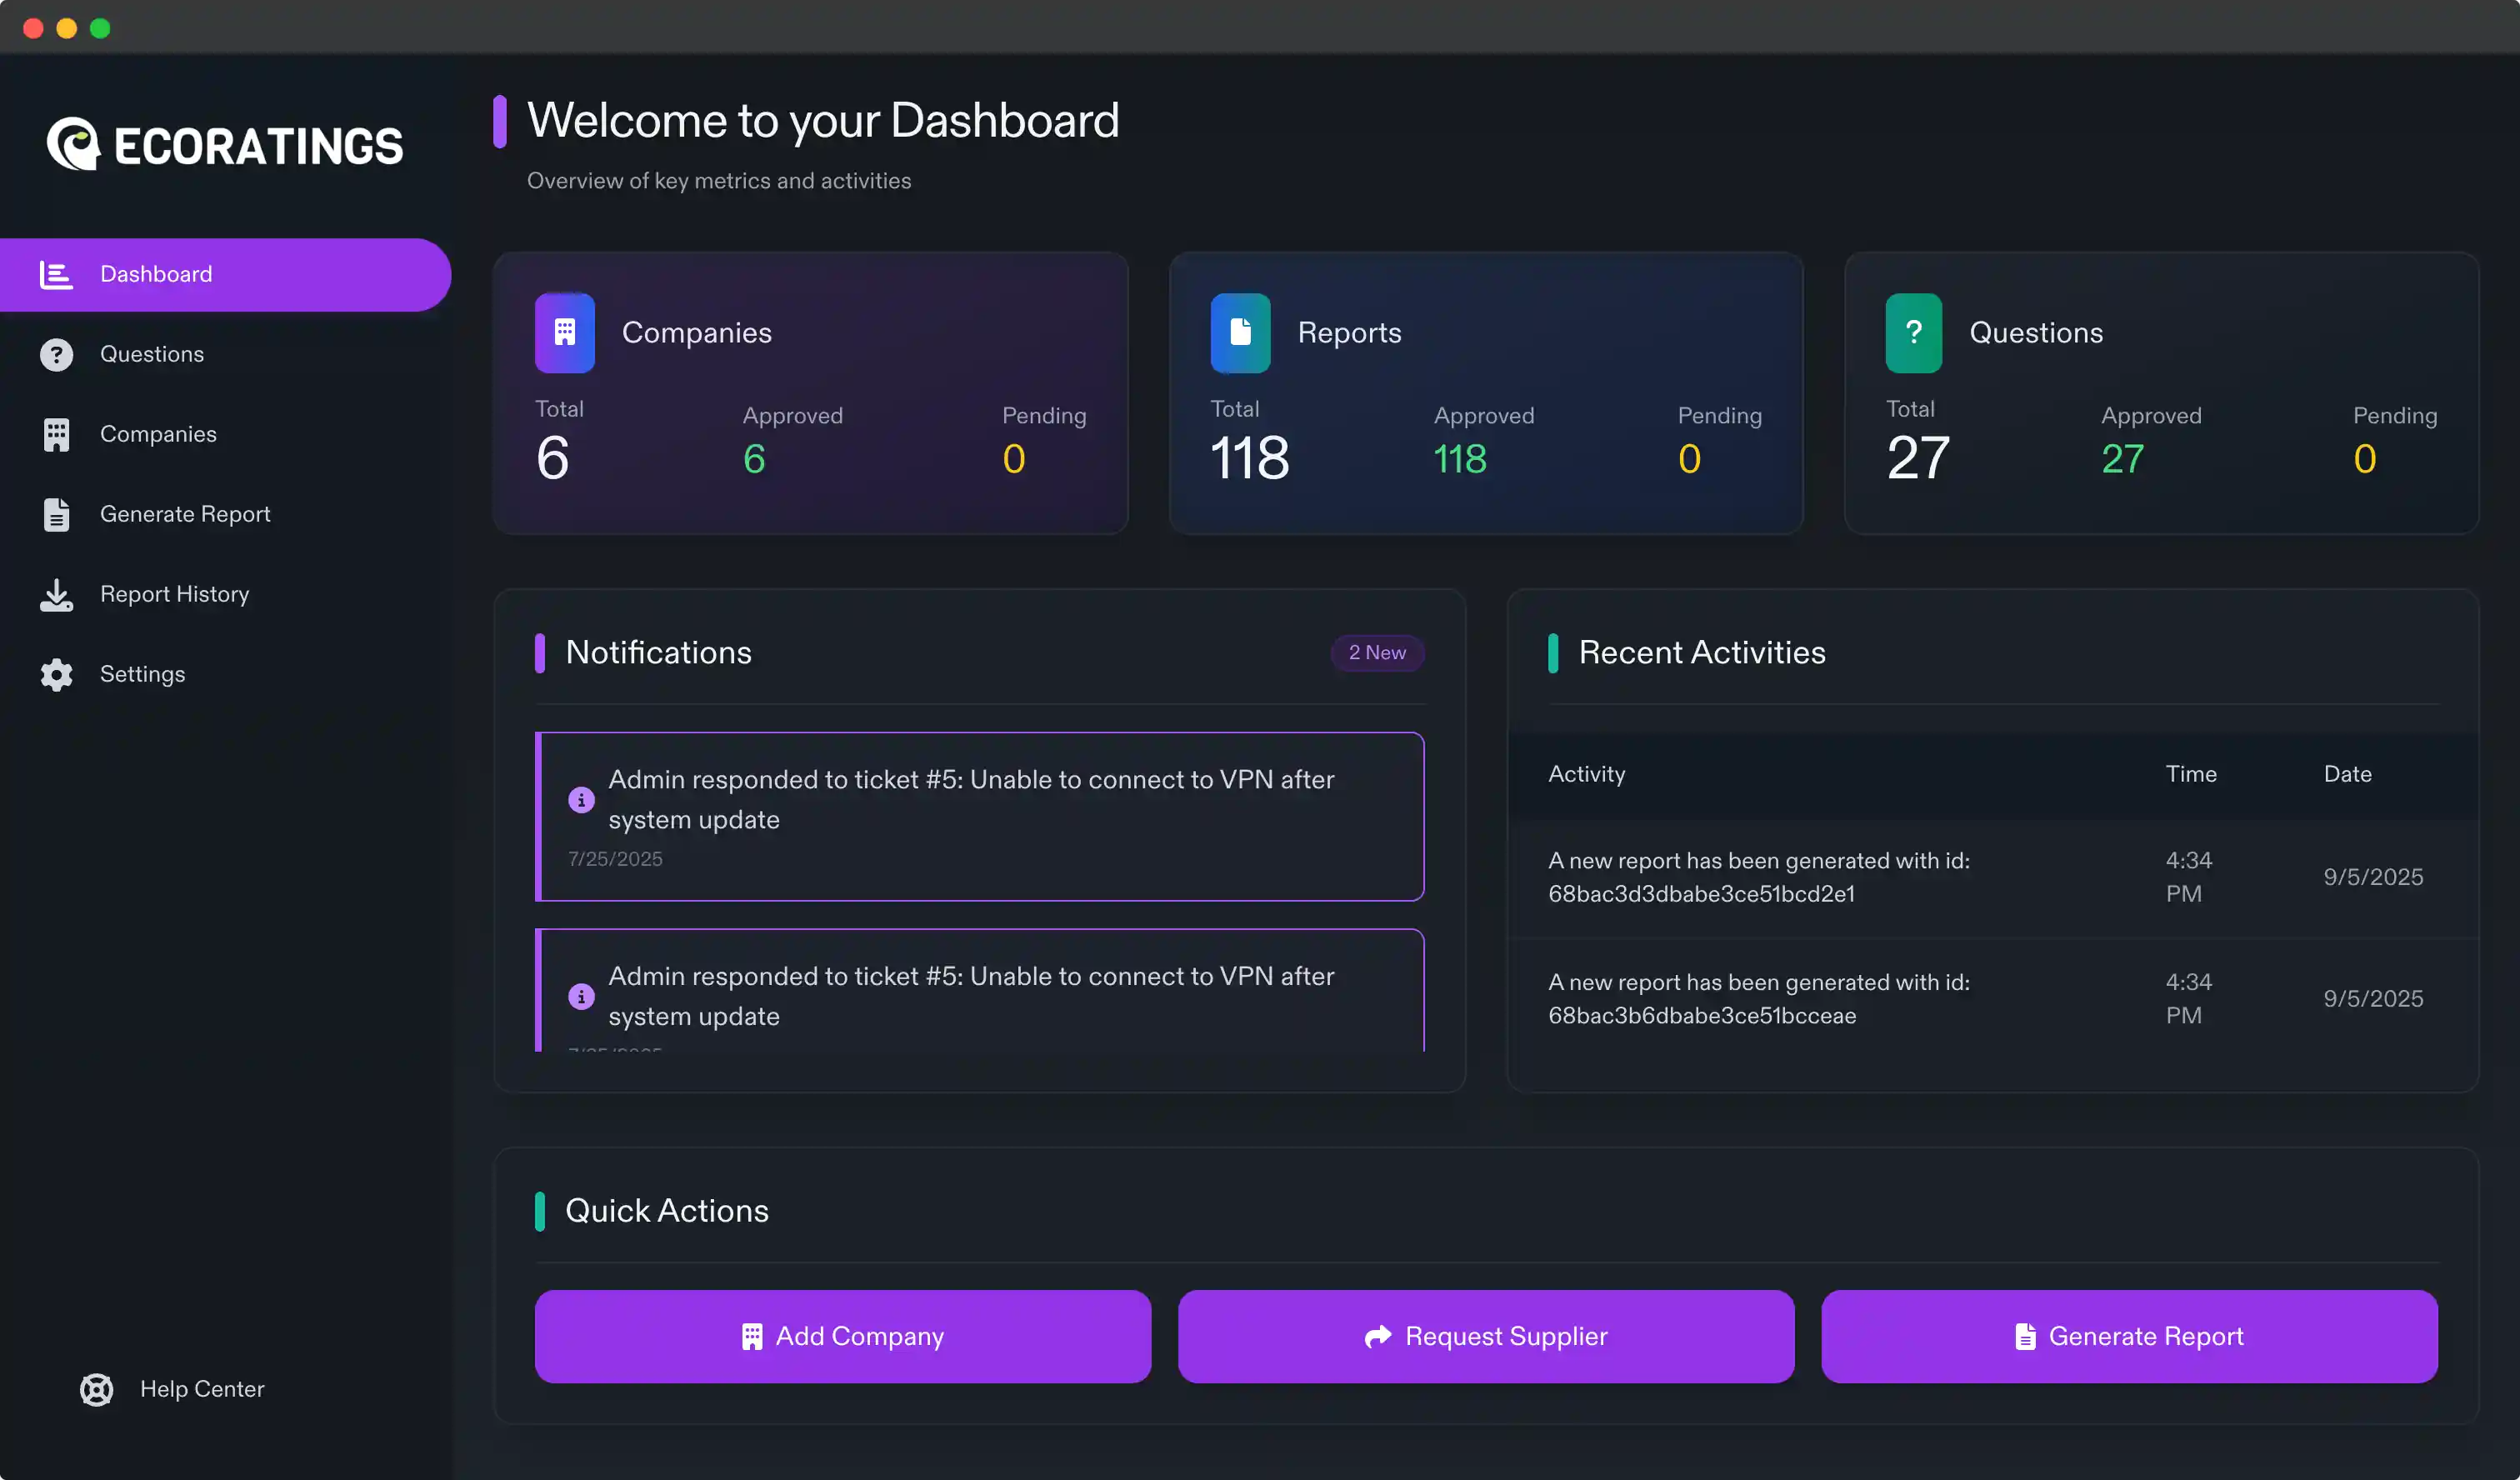Click the Report History download icon
The height and width of the screenshot is (1480, 2520).
tap(56, 594)
